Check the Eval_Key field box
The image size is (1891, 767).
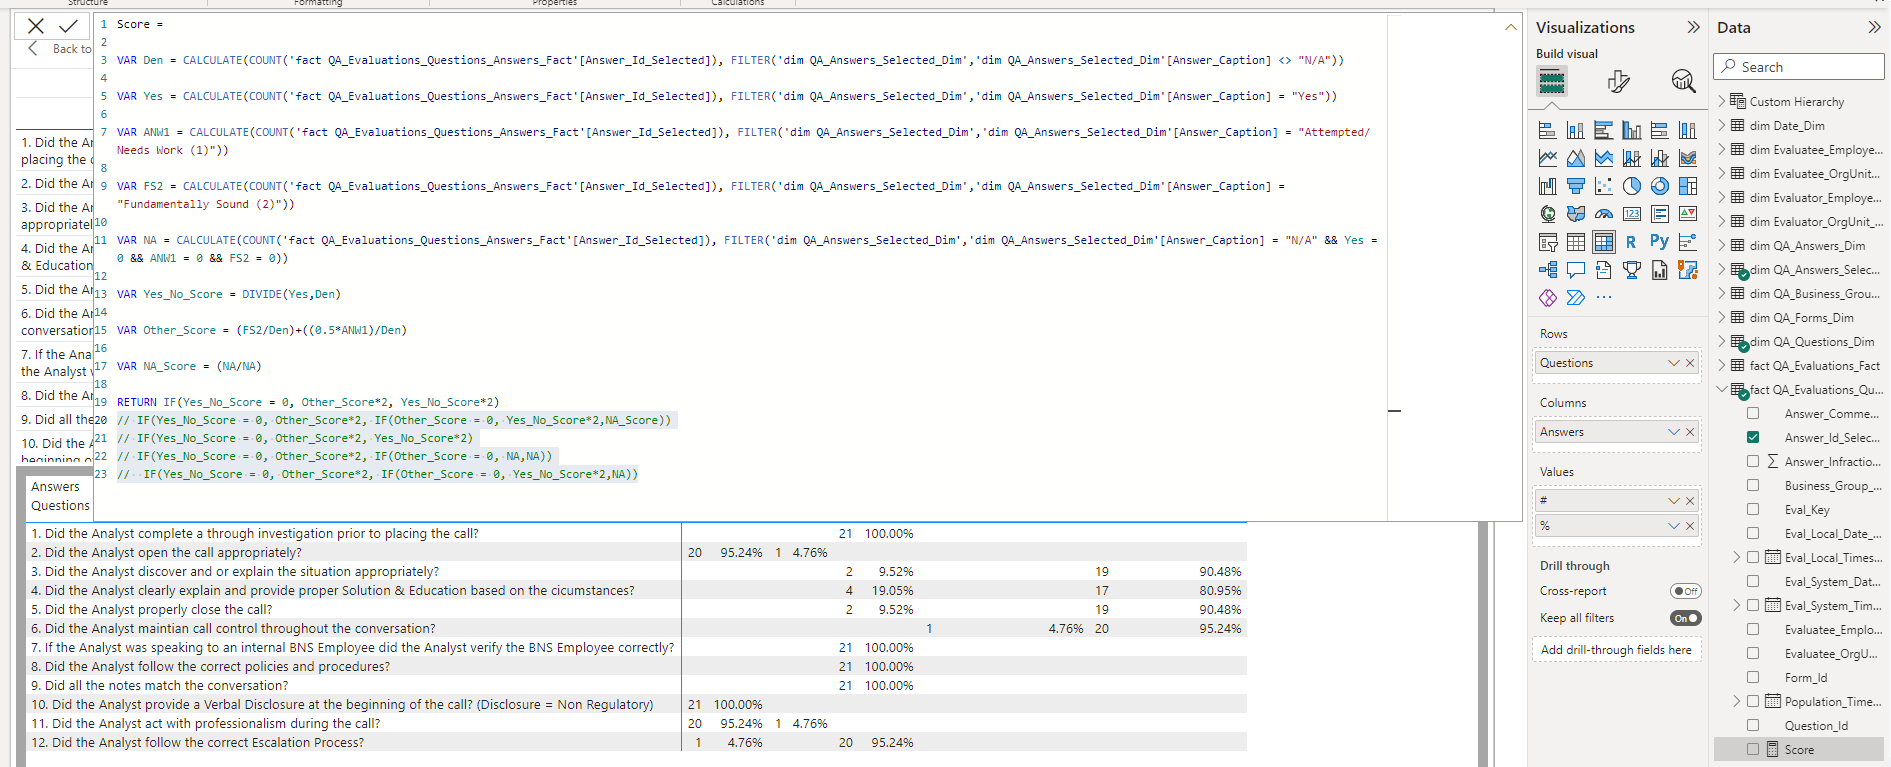(x=1752, y=509)
